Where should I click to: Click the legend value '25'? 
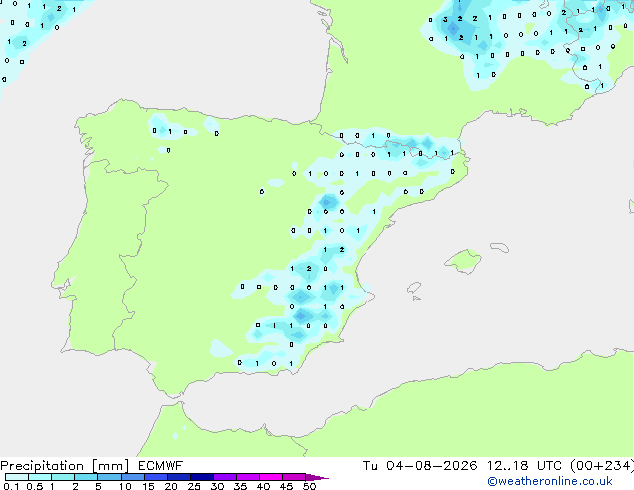(x=194, y=486)
